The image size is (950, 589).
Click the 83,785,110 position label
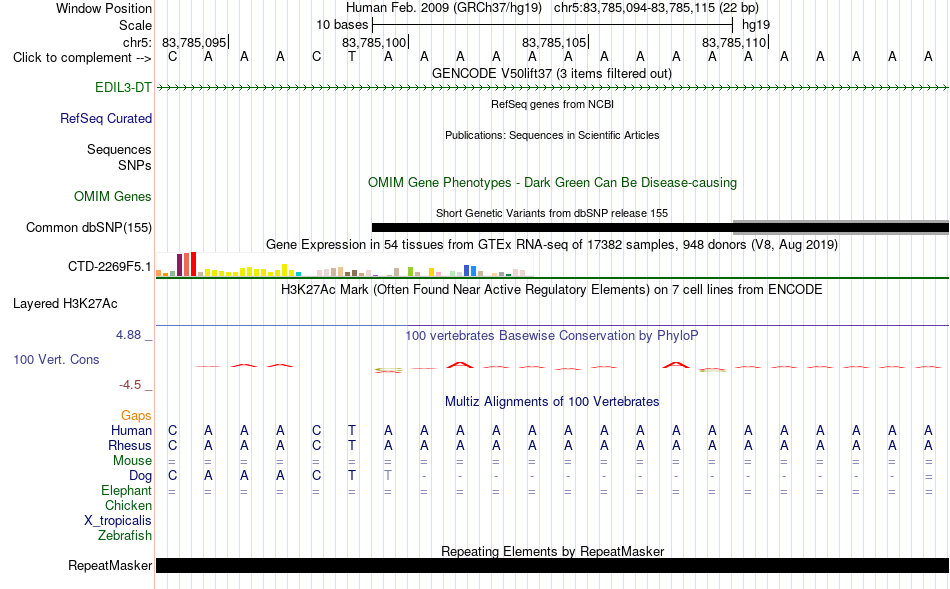click(x=734, y=42)
